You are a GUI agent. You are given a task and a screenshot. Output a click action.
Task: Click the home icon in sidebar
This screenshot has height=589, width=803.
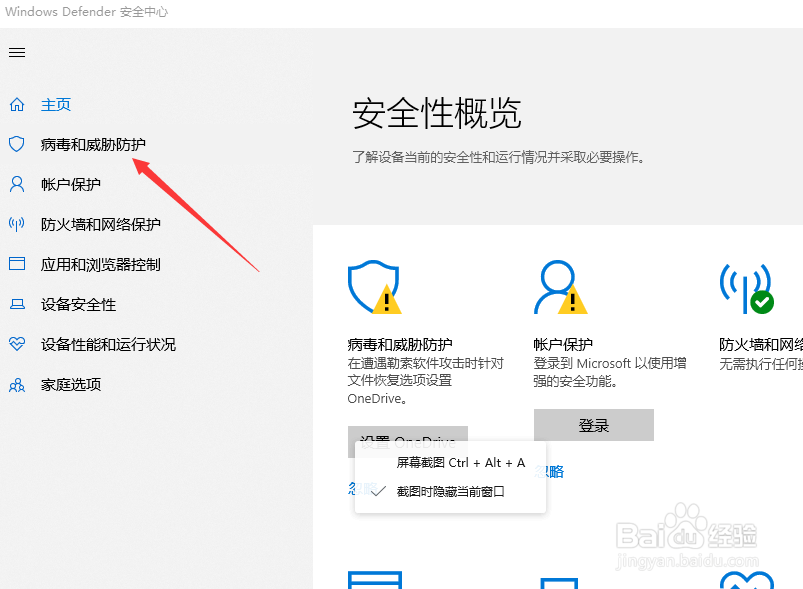(17, 104)
